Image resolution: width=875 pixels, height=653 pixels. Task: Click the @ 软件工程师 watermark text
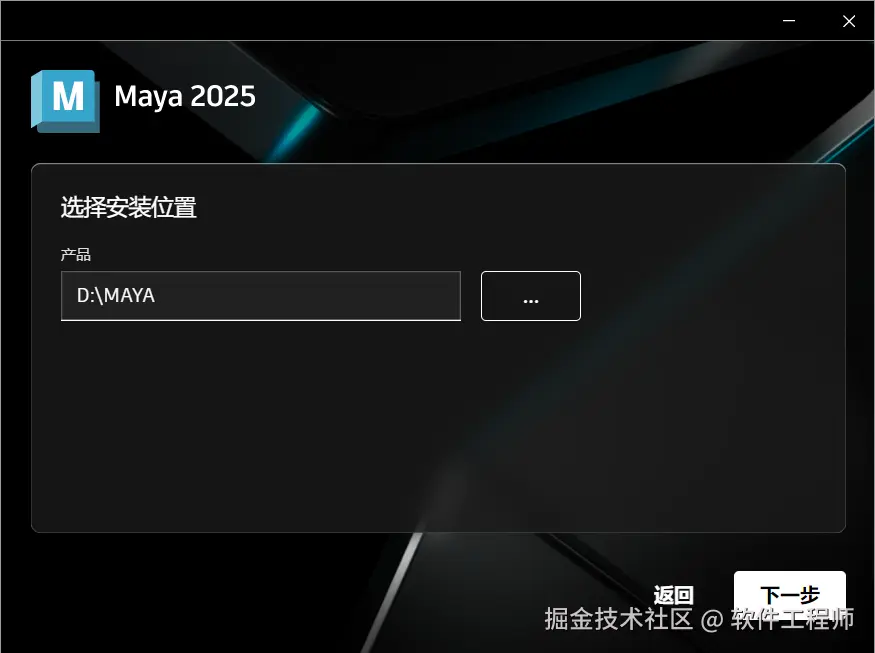click(777, 619)
